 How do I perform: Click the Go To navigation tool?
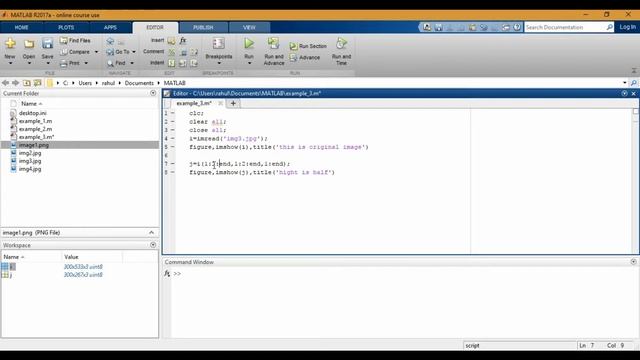click(118, 52)
